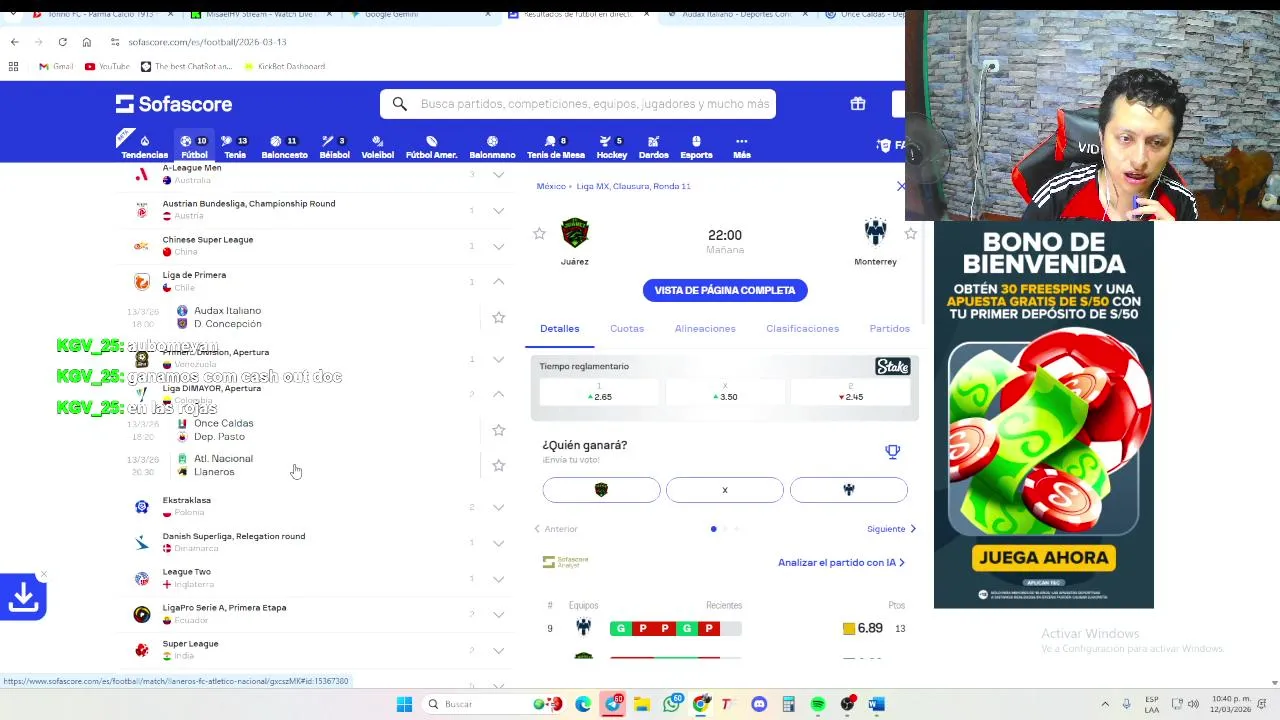Select the Dardos sport icon
1280x720 pixels.
[x=653, y=147]
